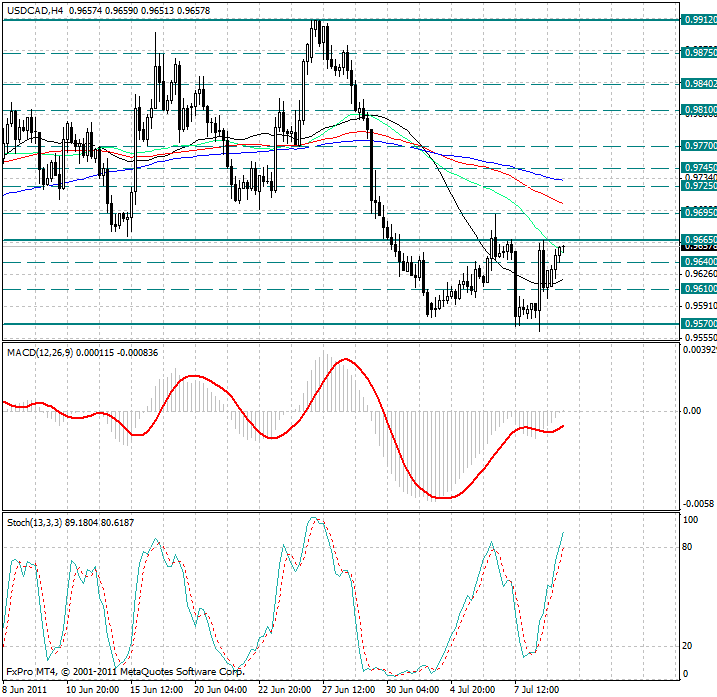Click the 0.9875 price axis label
Screen dimensions: 717x697
(698, 52)
